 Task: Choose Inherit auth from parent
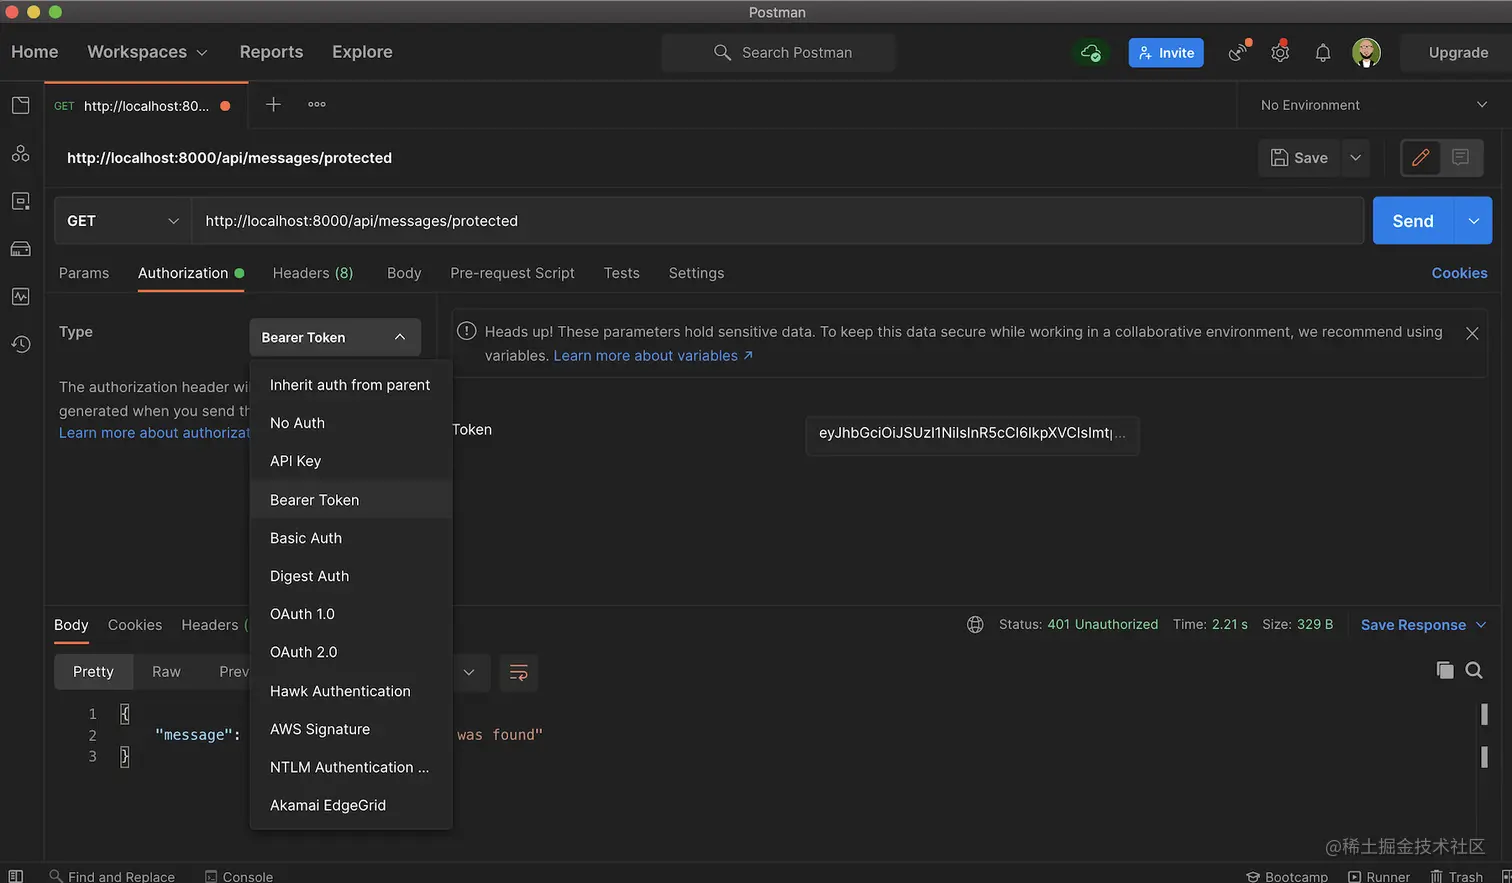tap(351, 385)
